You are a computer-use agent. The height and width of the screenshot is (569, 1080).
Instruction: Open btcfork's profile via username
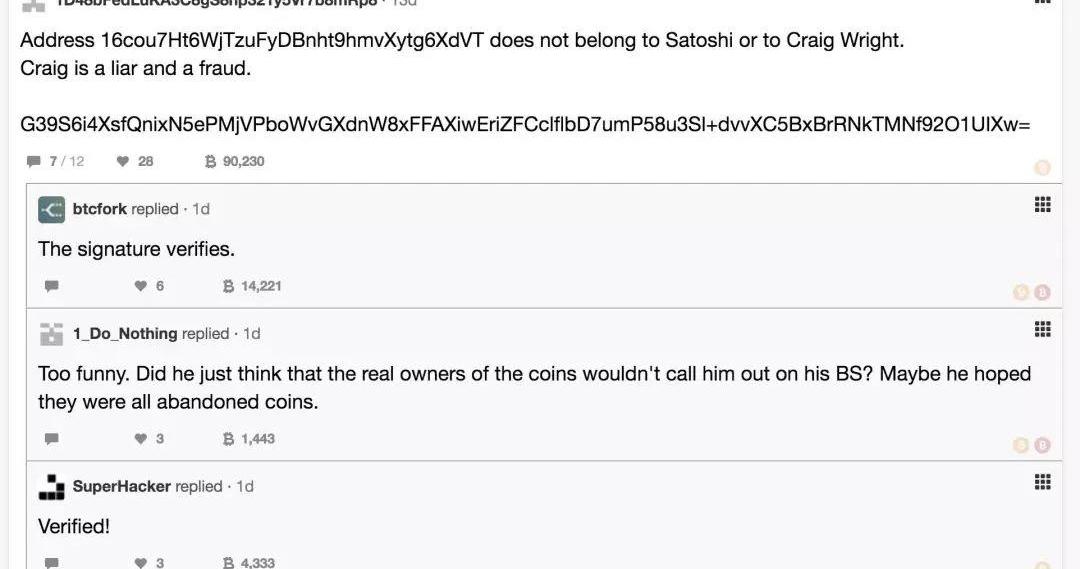pos(100,209)
